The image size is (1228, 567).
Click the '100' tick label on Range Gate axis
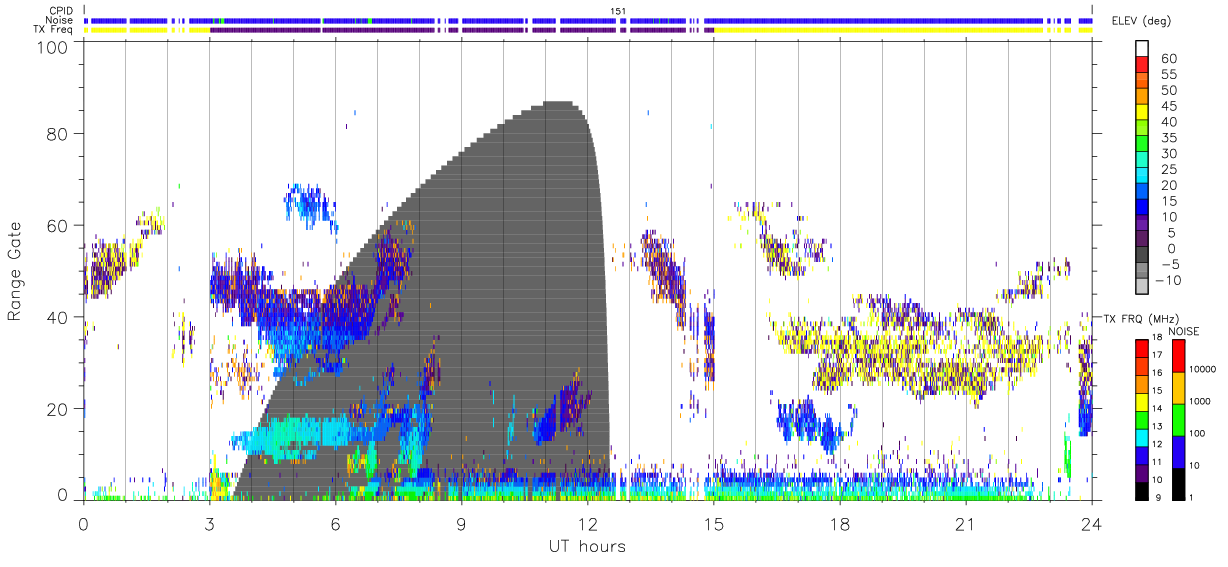[53, 47]
